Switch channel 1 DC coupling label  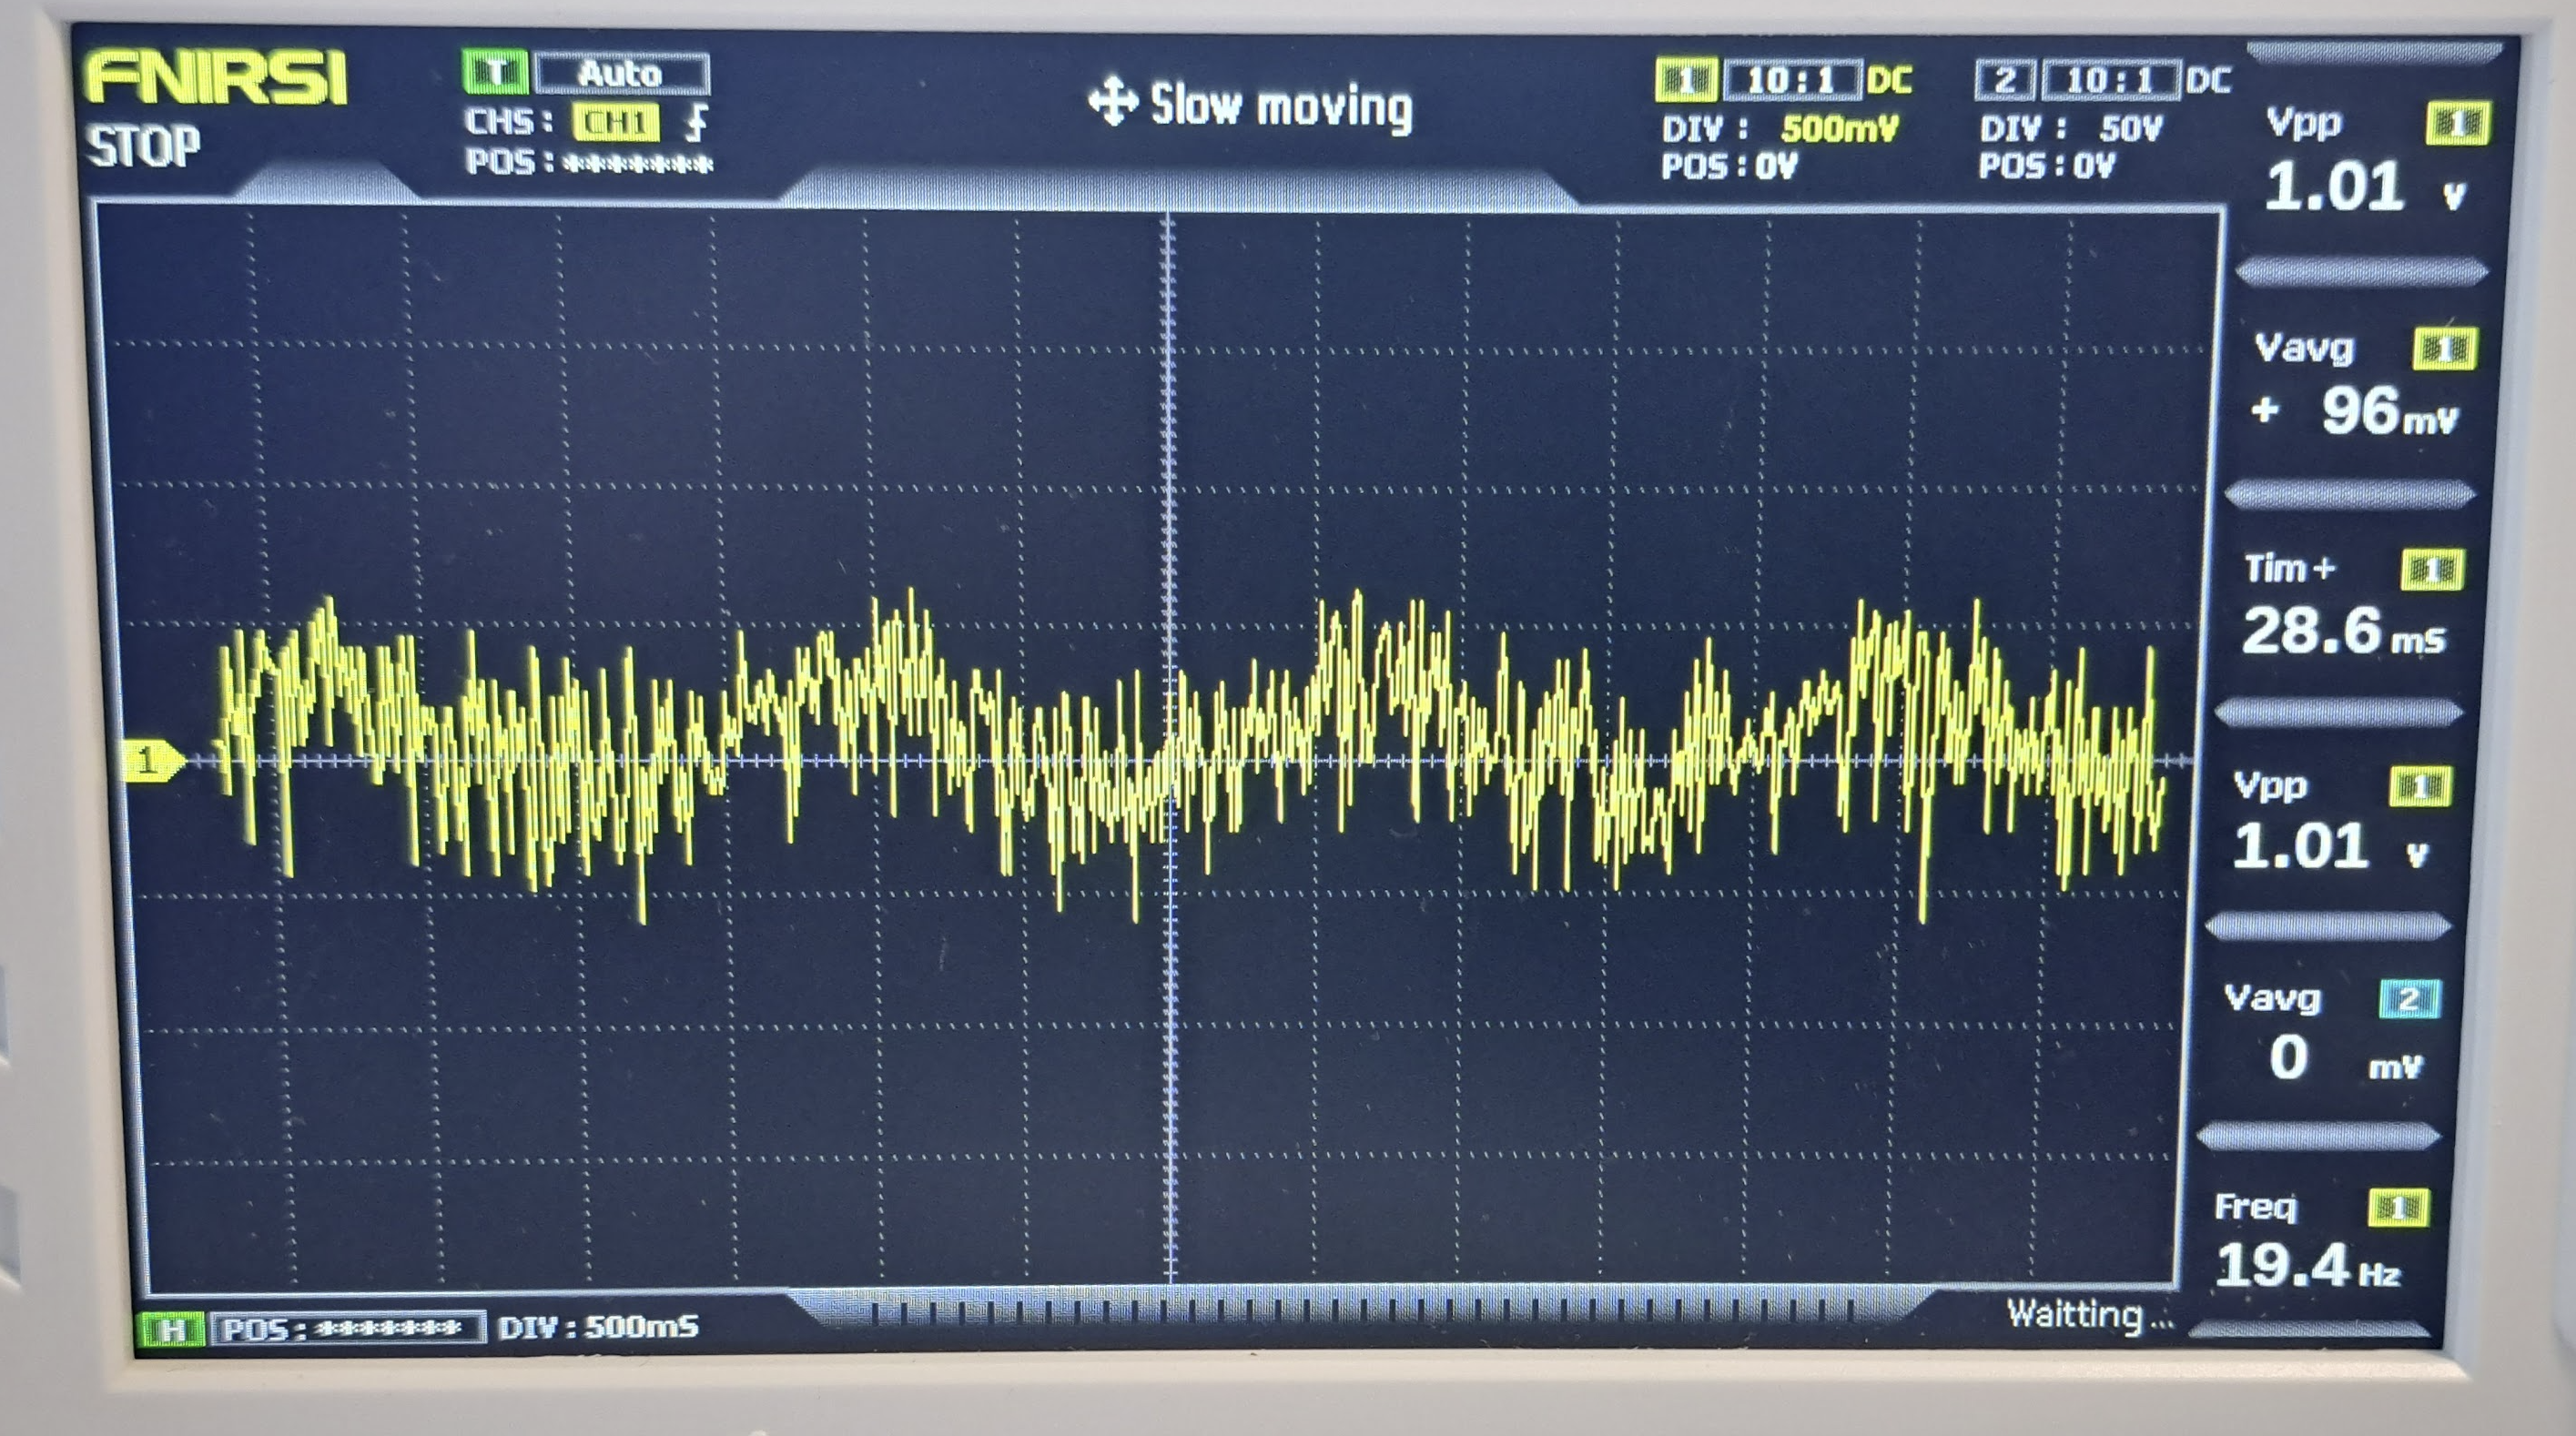point(1889,80)
